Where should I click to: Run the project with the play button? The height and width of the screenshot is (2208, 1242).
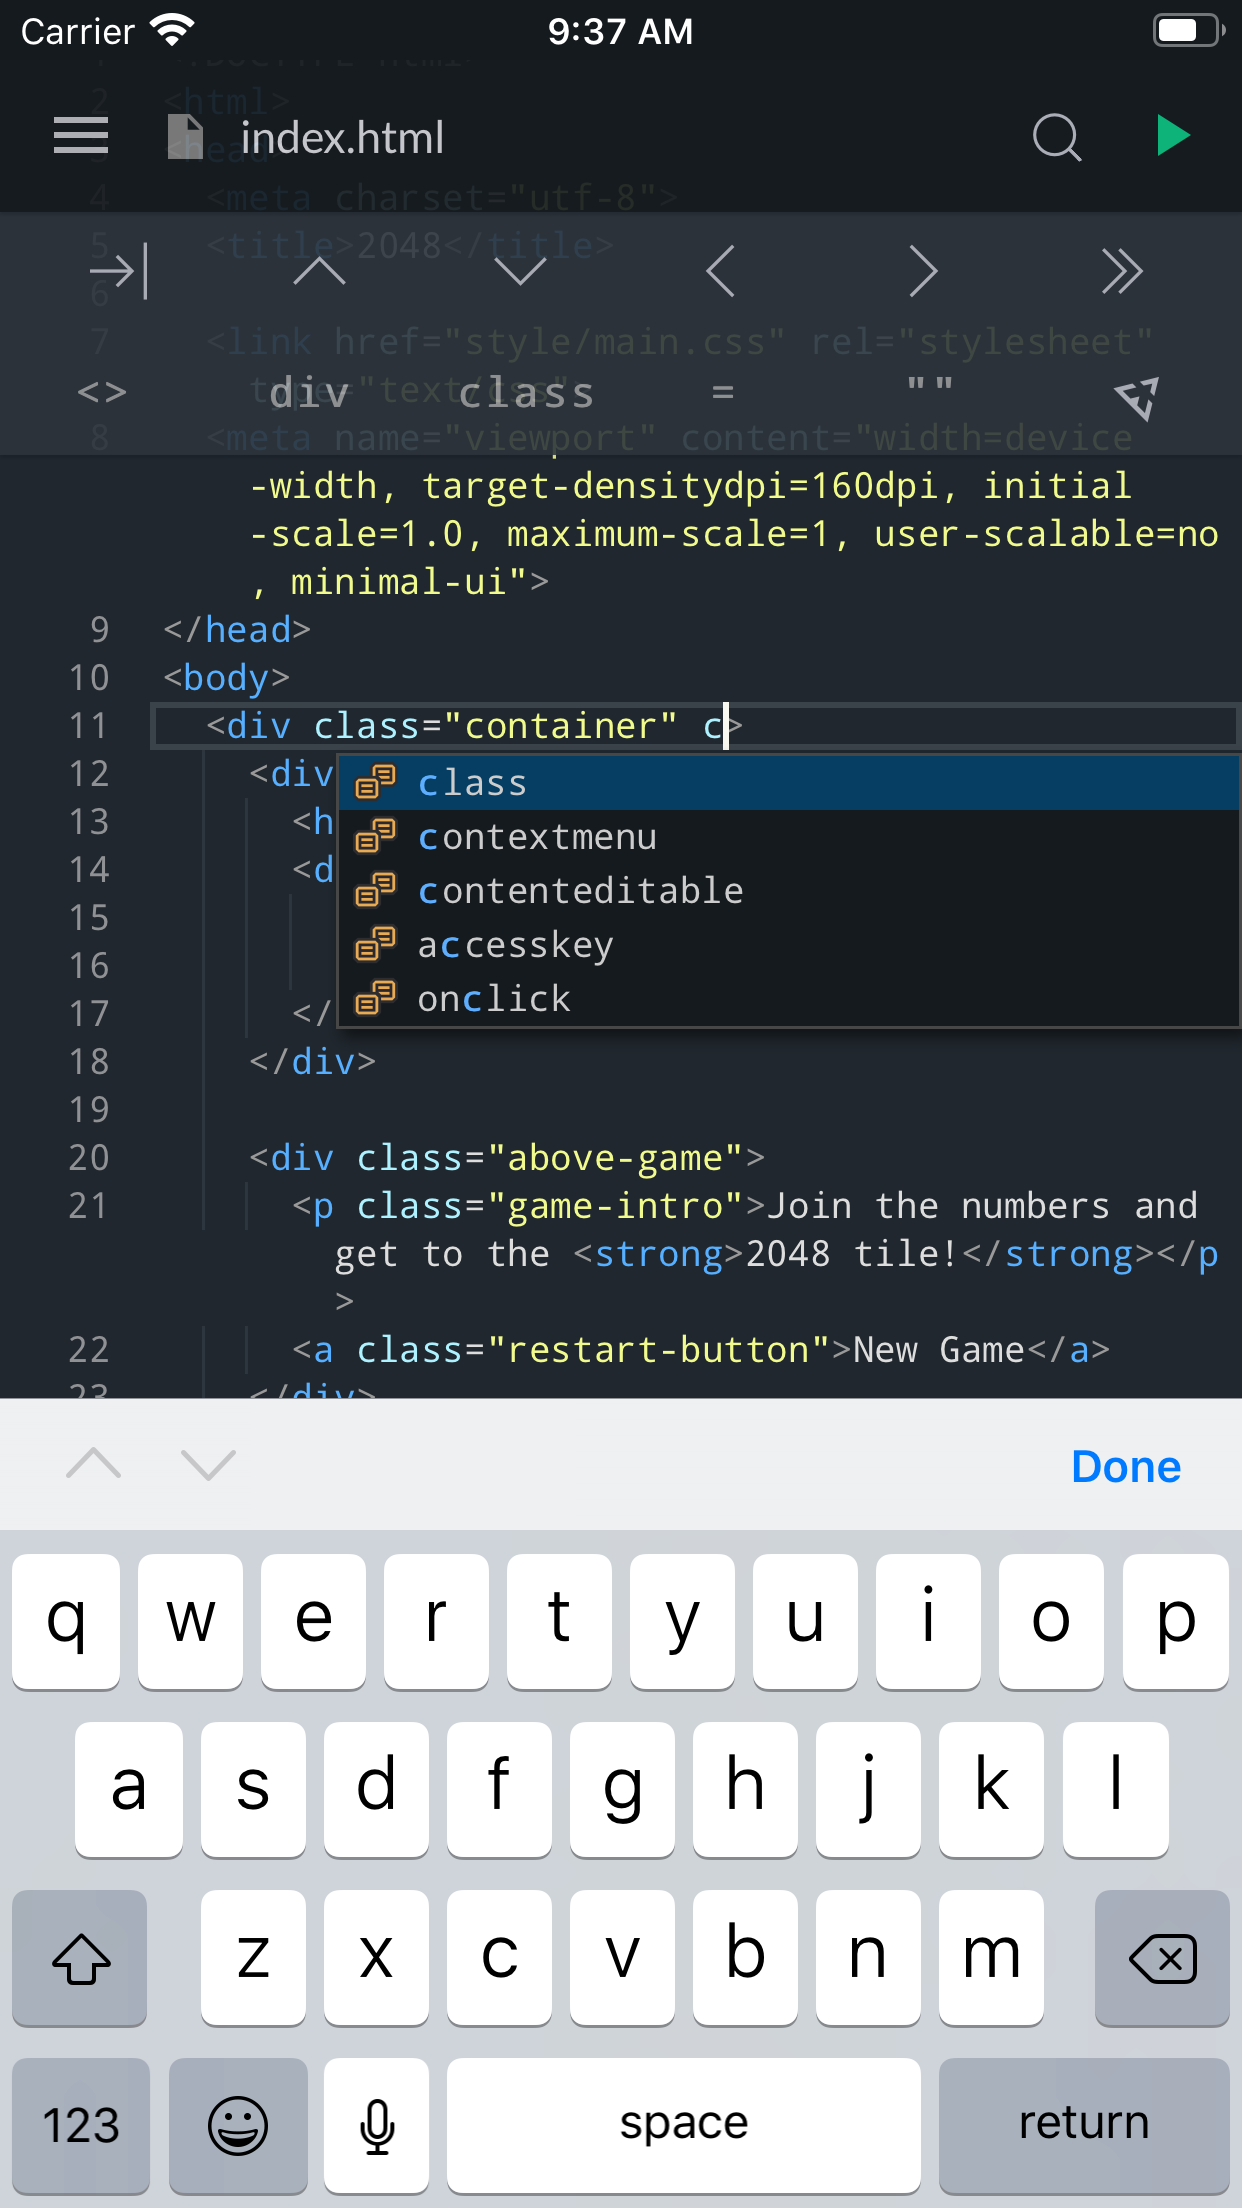[x=1173, y=135]
